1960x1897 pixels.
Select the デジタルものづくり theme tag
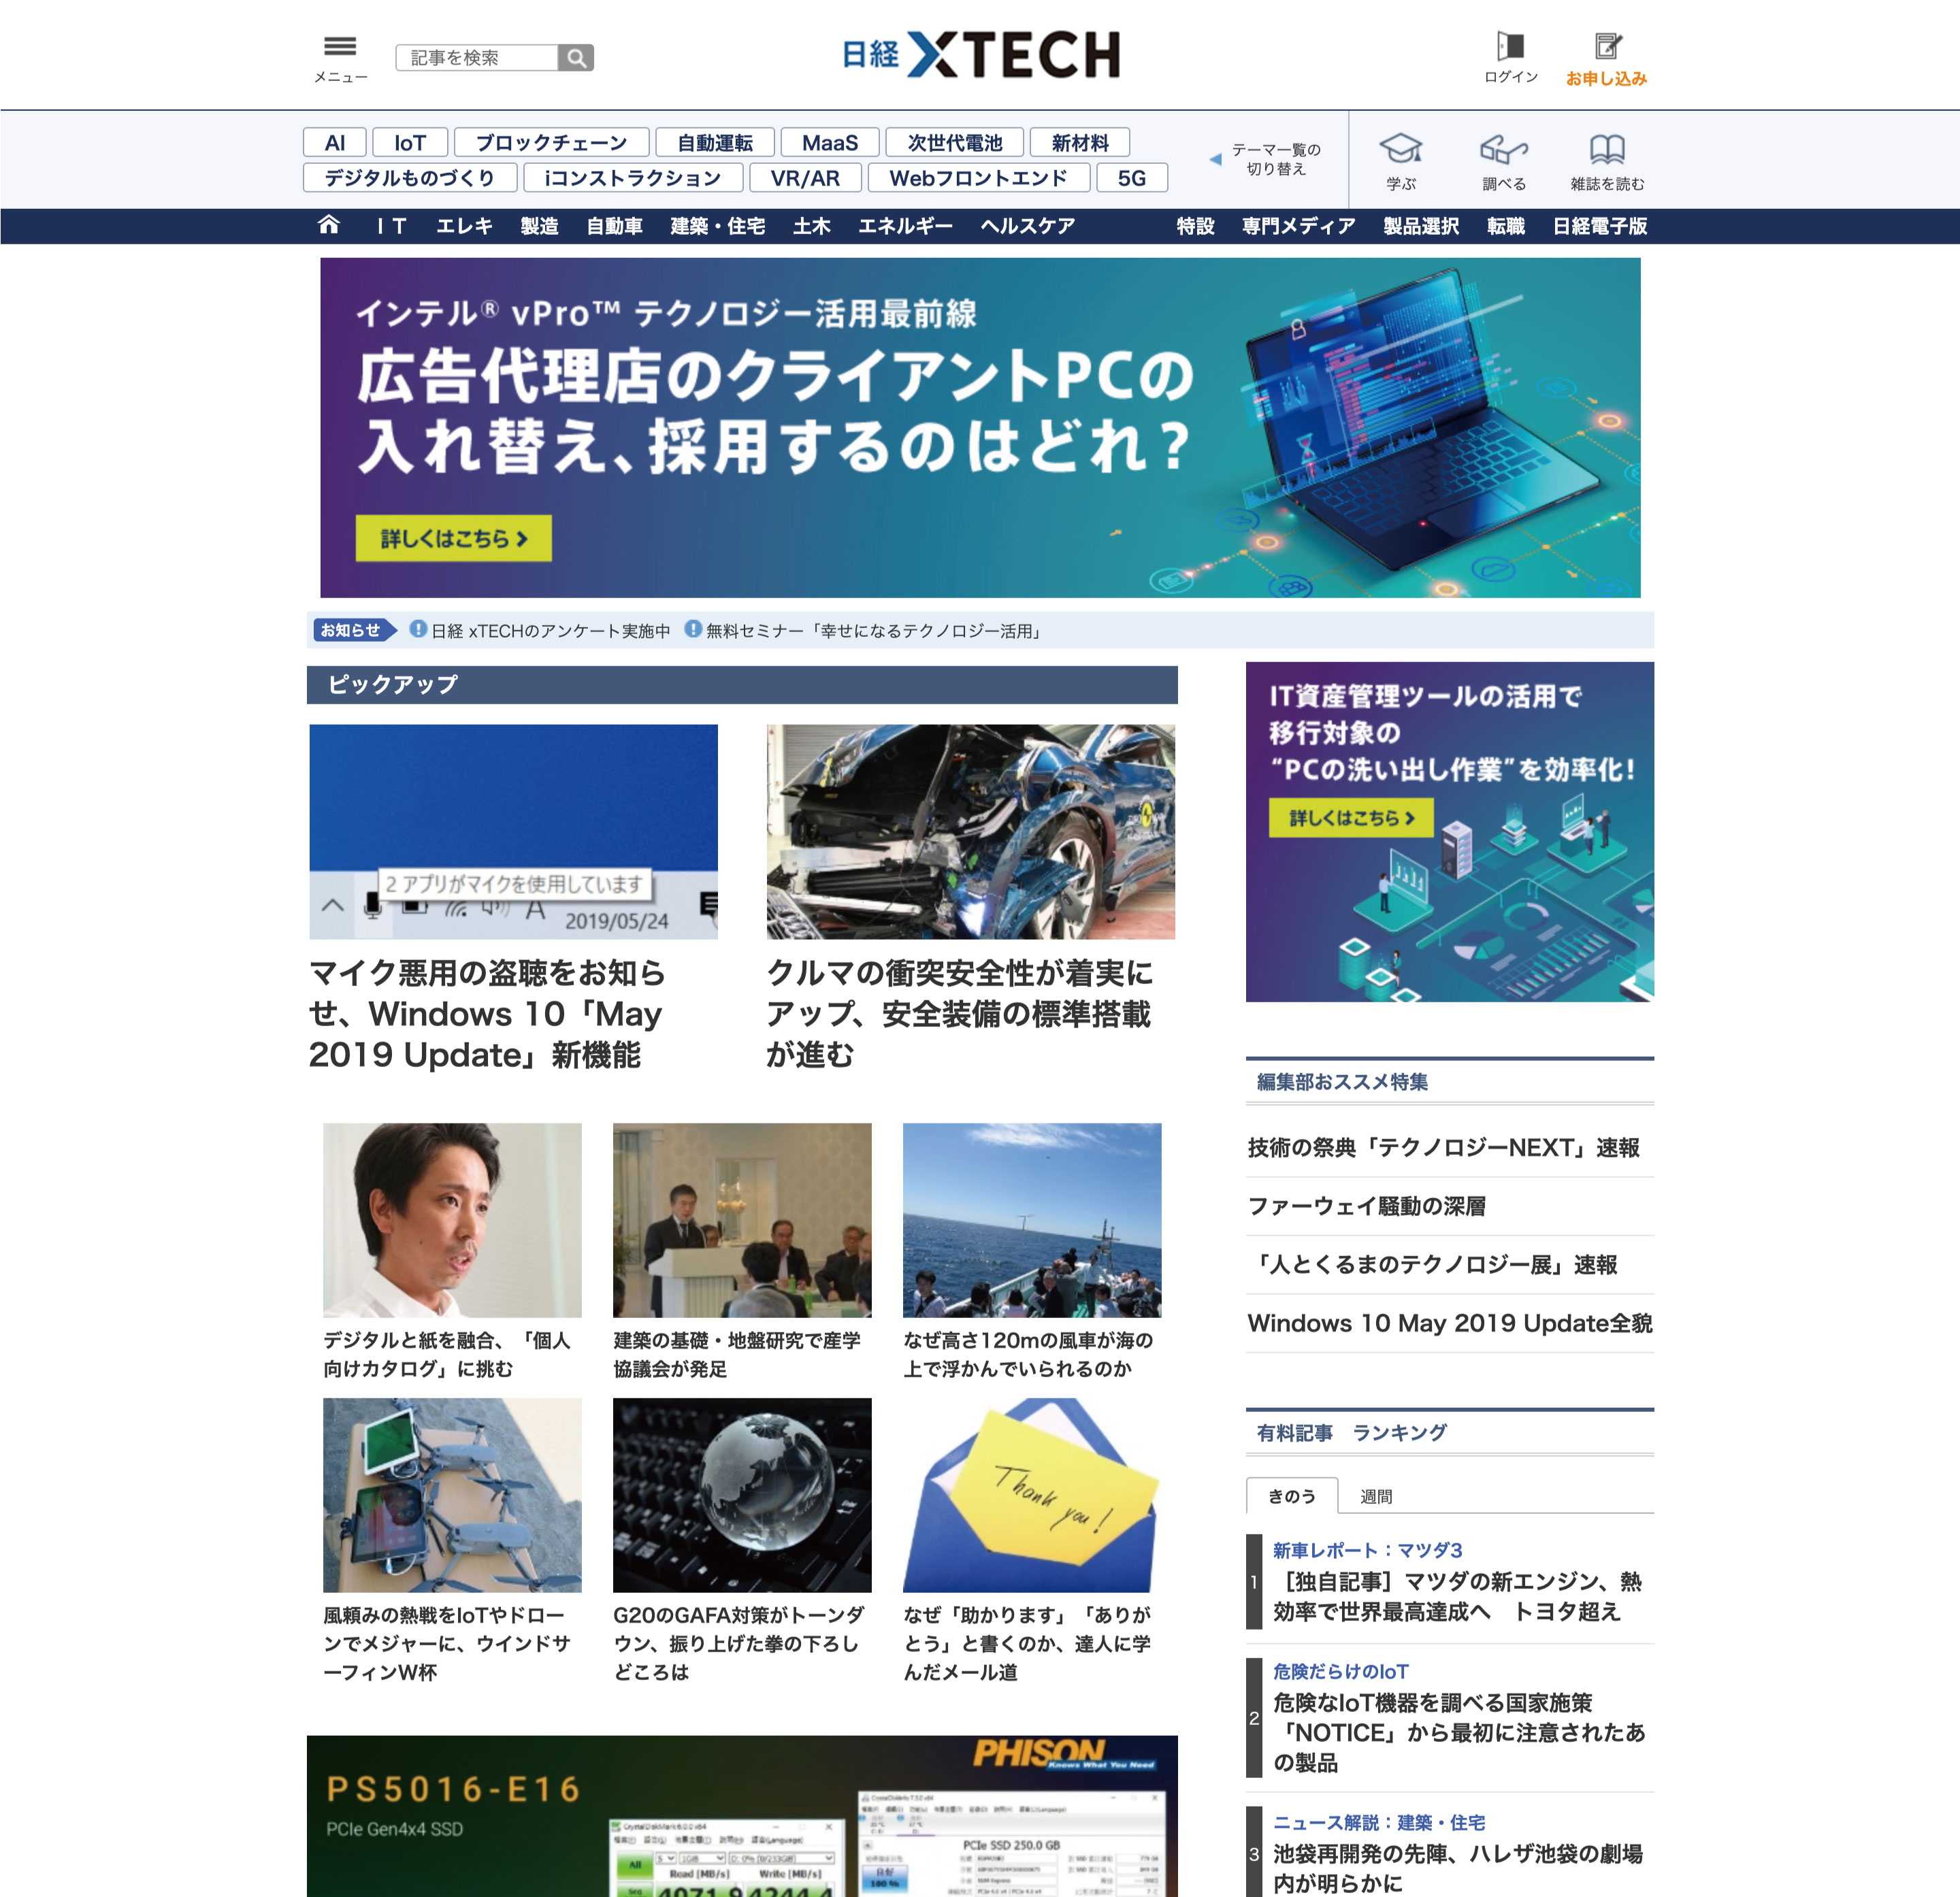click(x=410, y=178)
